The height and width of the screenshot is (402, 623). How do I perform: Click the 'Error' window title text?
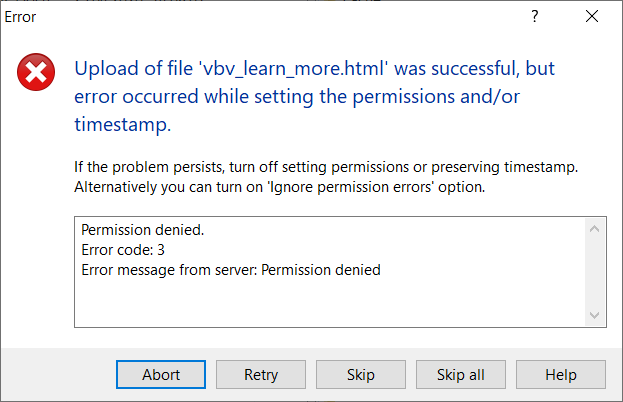click(20, 17)
